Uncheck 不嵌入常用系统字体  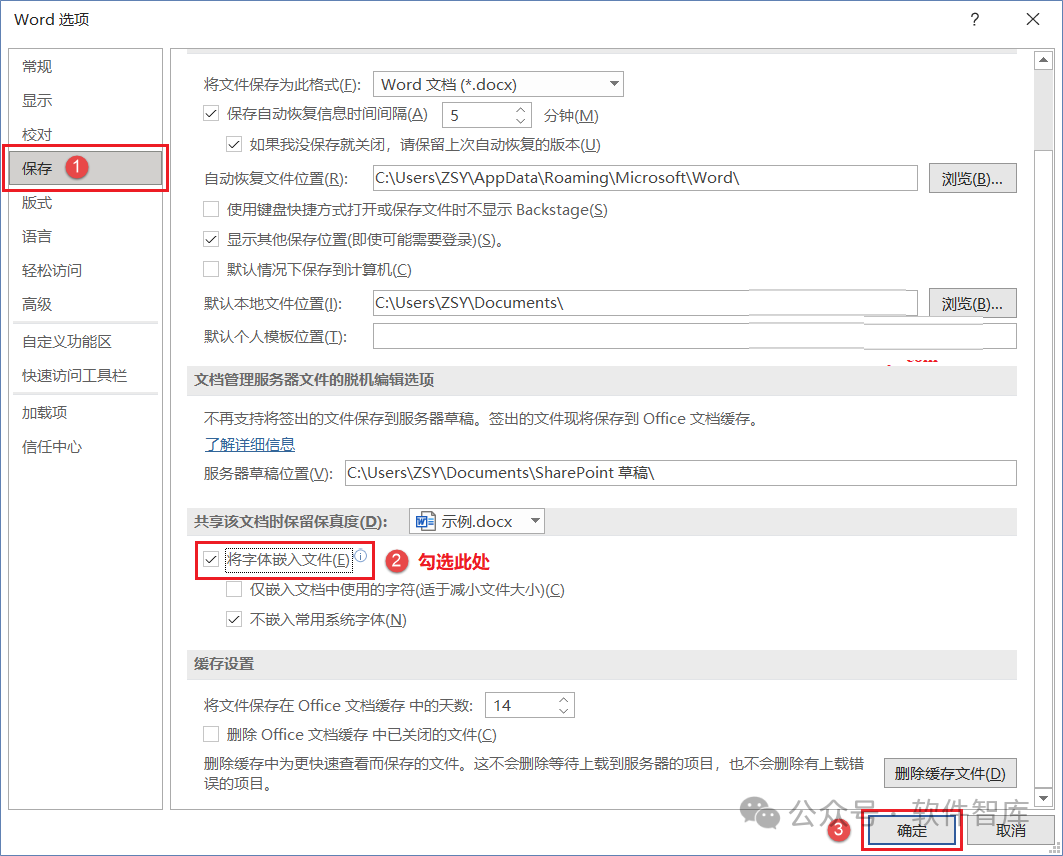(x=233, y=618)
